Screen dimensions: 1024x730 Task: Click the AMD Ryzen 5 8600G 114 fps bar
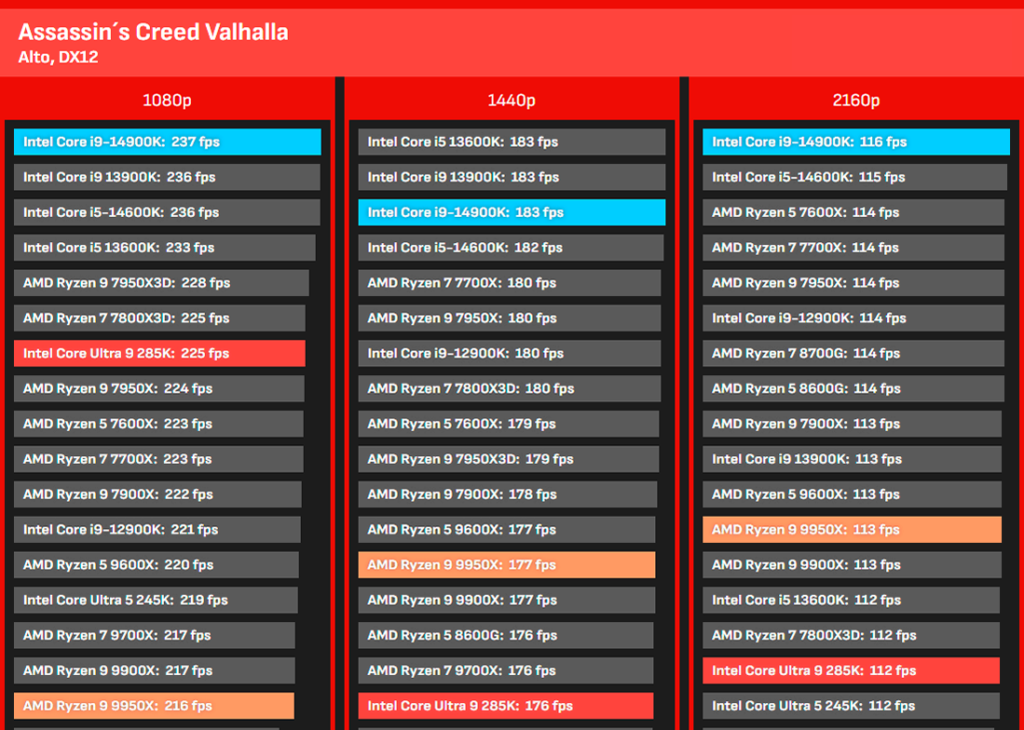click(x=854, y=389)
